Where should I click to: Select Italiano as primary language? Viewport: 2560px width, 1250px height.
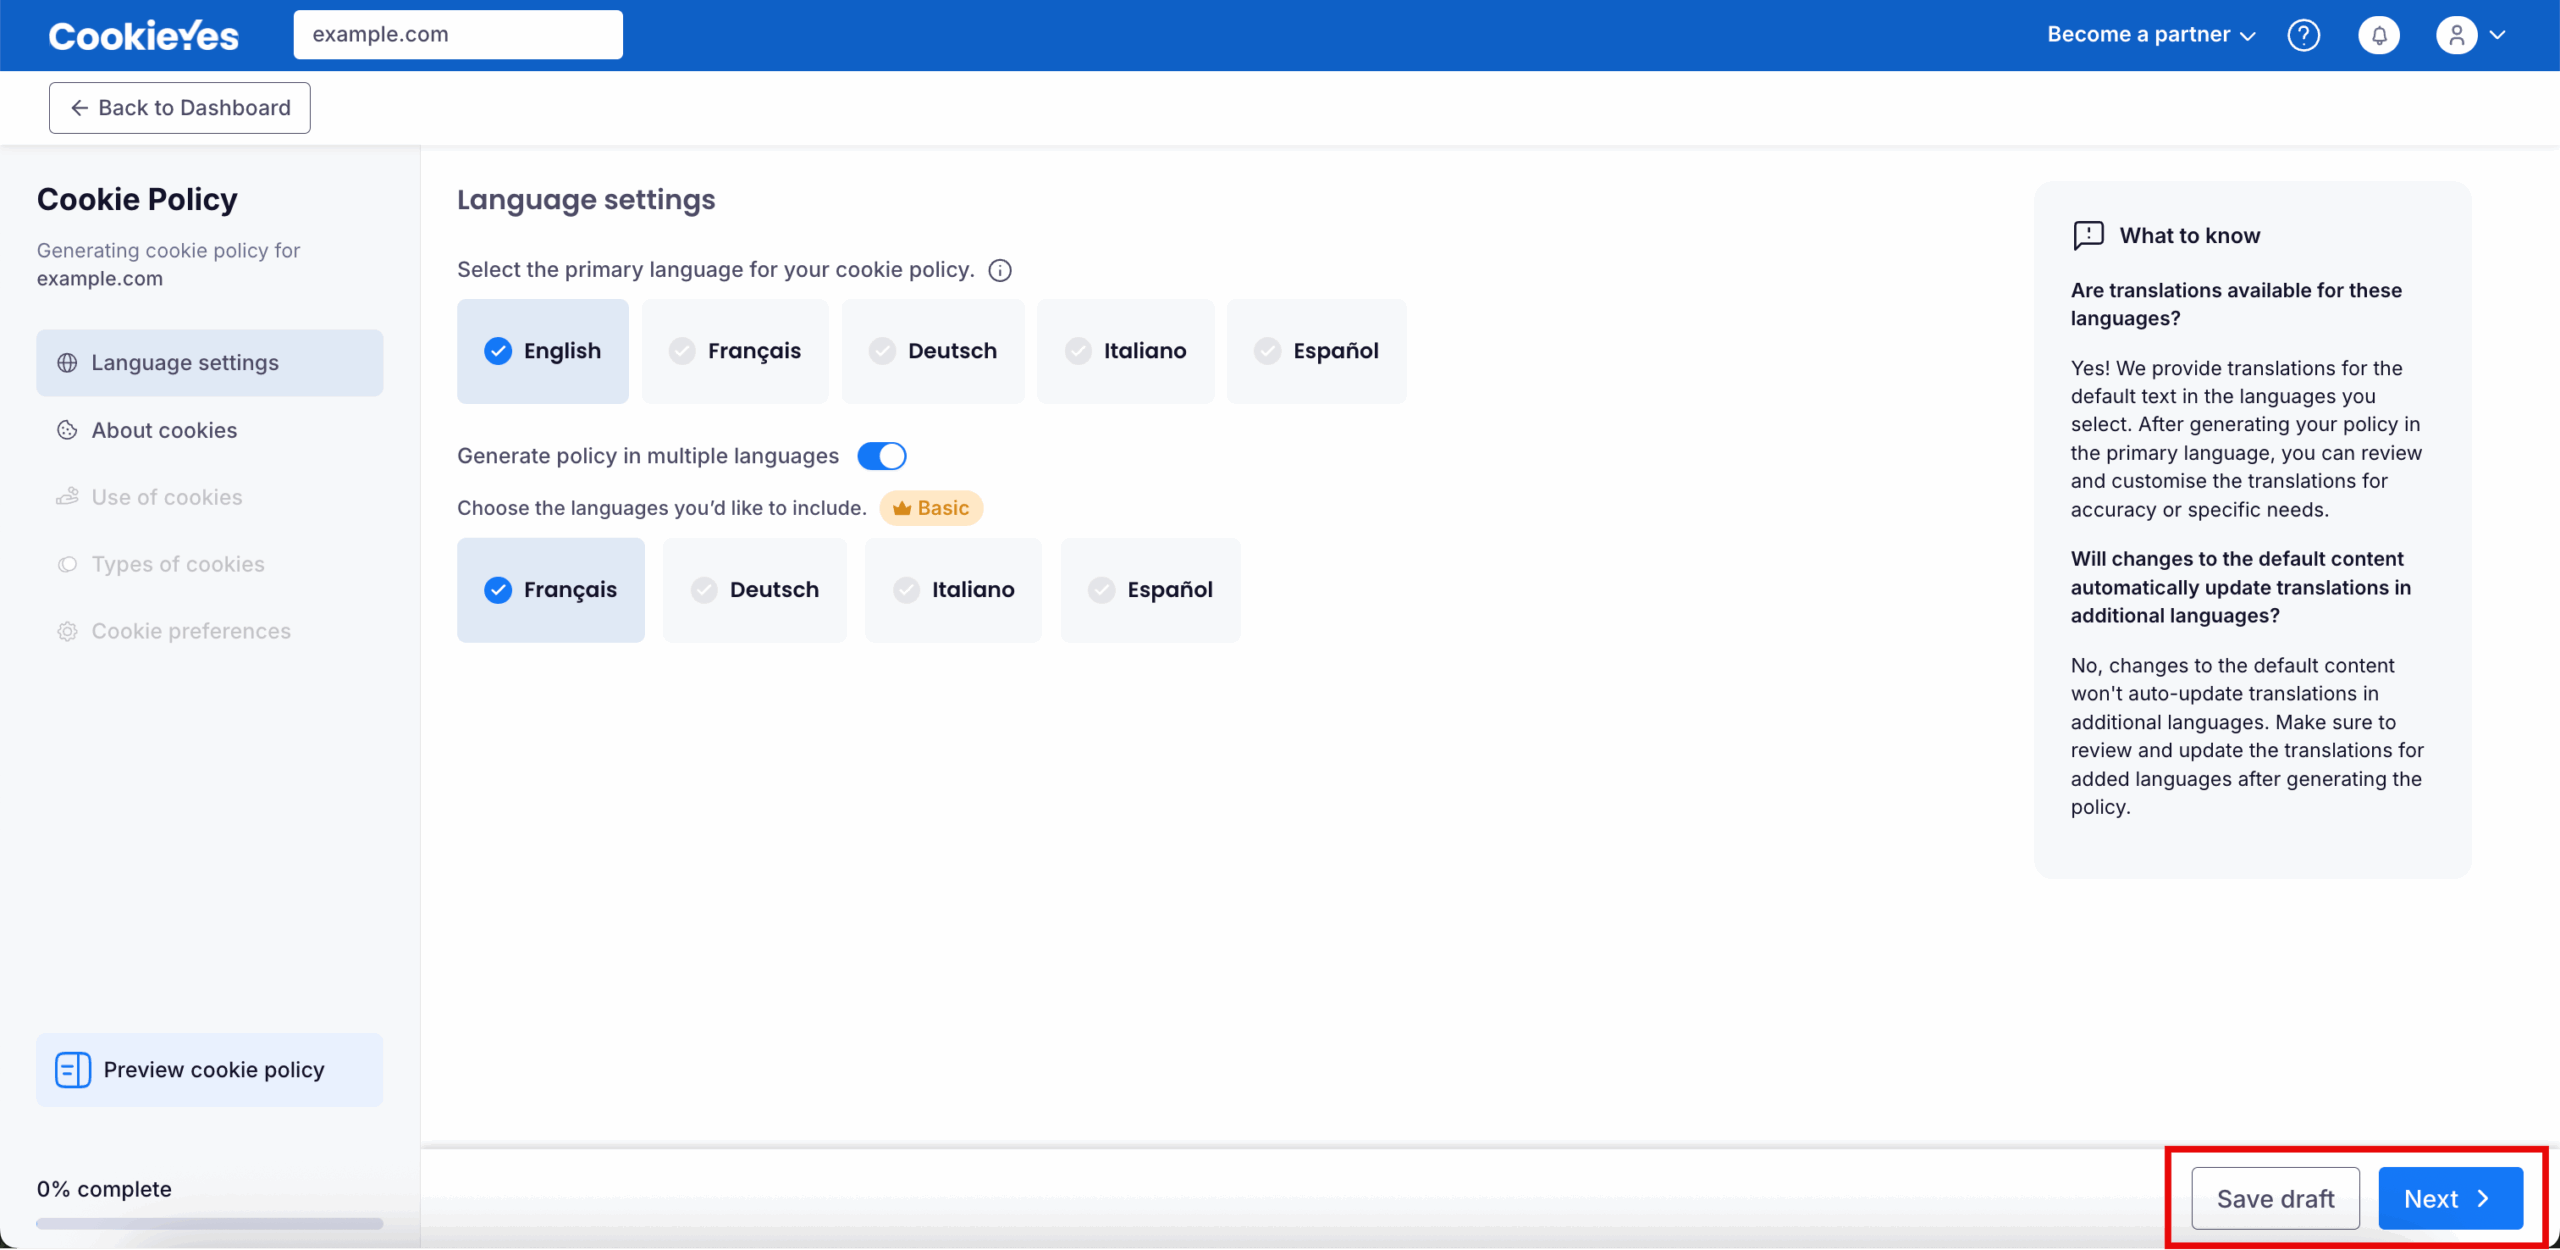click(1125, 351)
